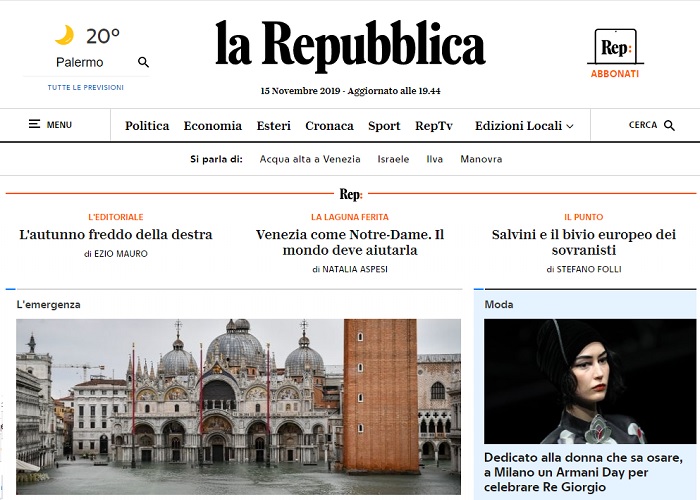Click author name STEFANO FOLLI
The width and height of the screenshot is (700, 500).
[x=589, y=269]
